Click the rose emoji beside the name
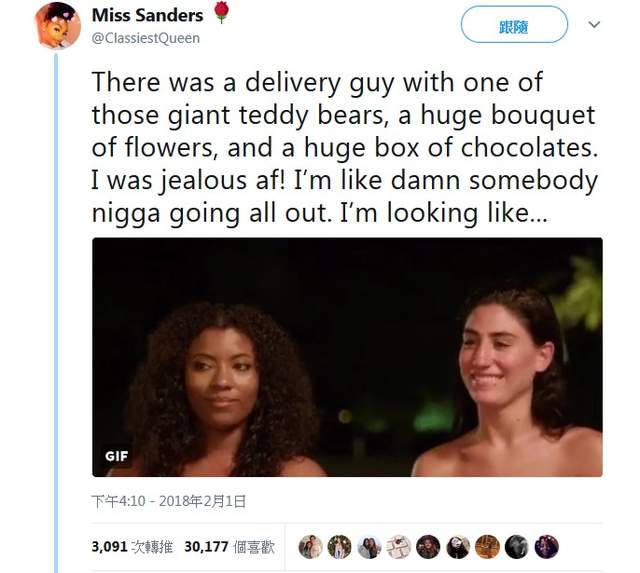Viewport: 640px width, 573px height. point(221,15)
